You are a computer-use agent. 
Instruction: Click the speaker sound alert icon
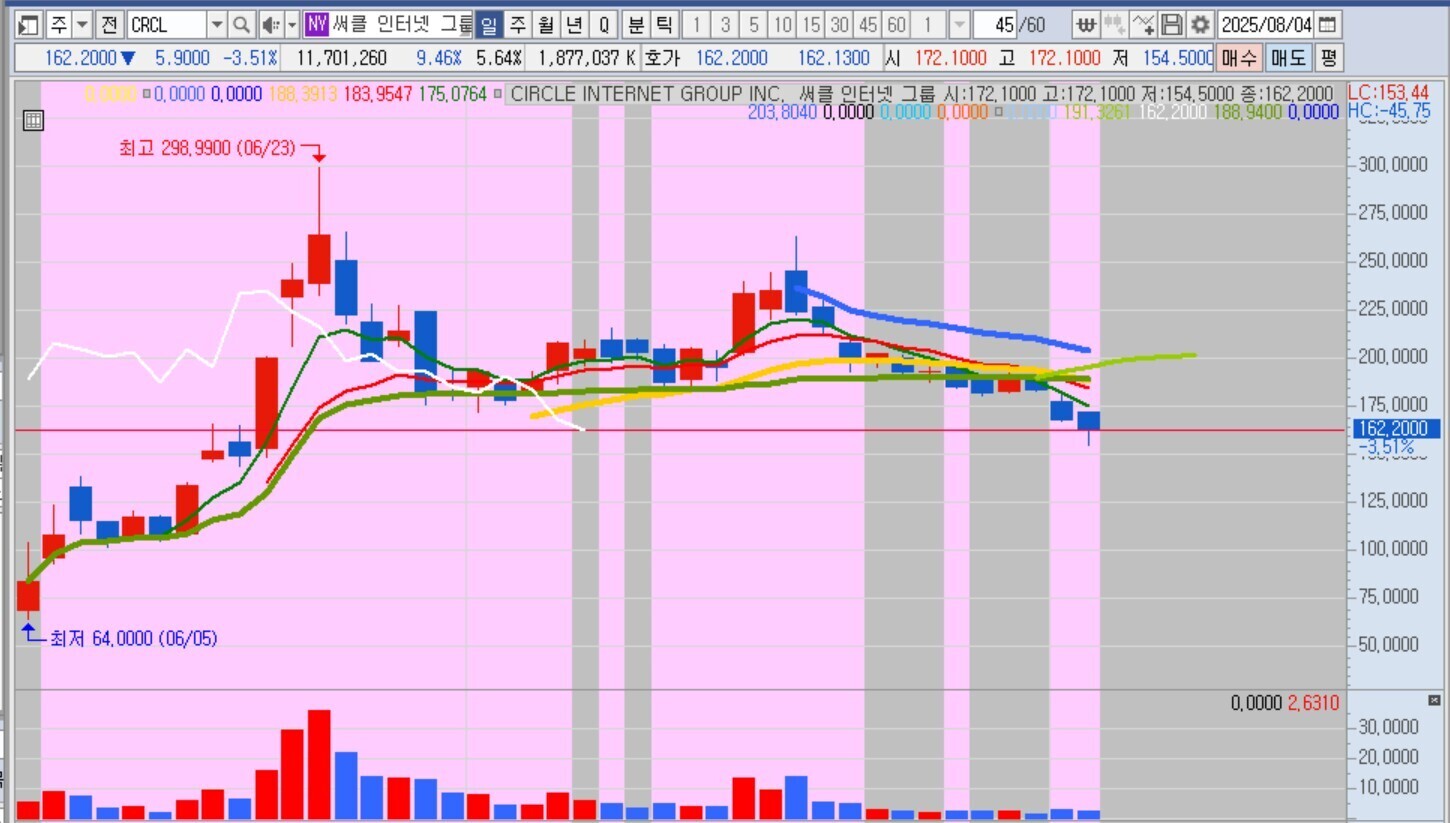click(270, 25)
